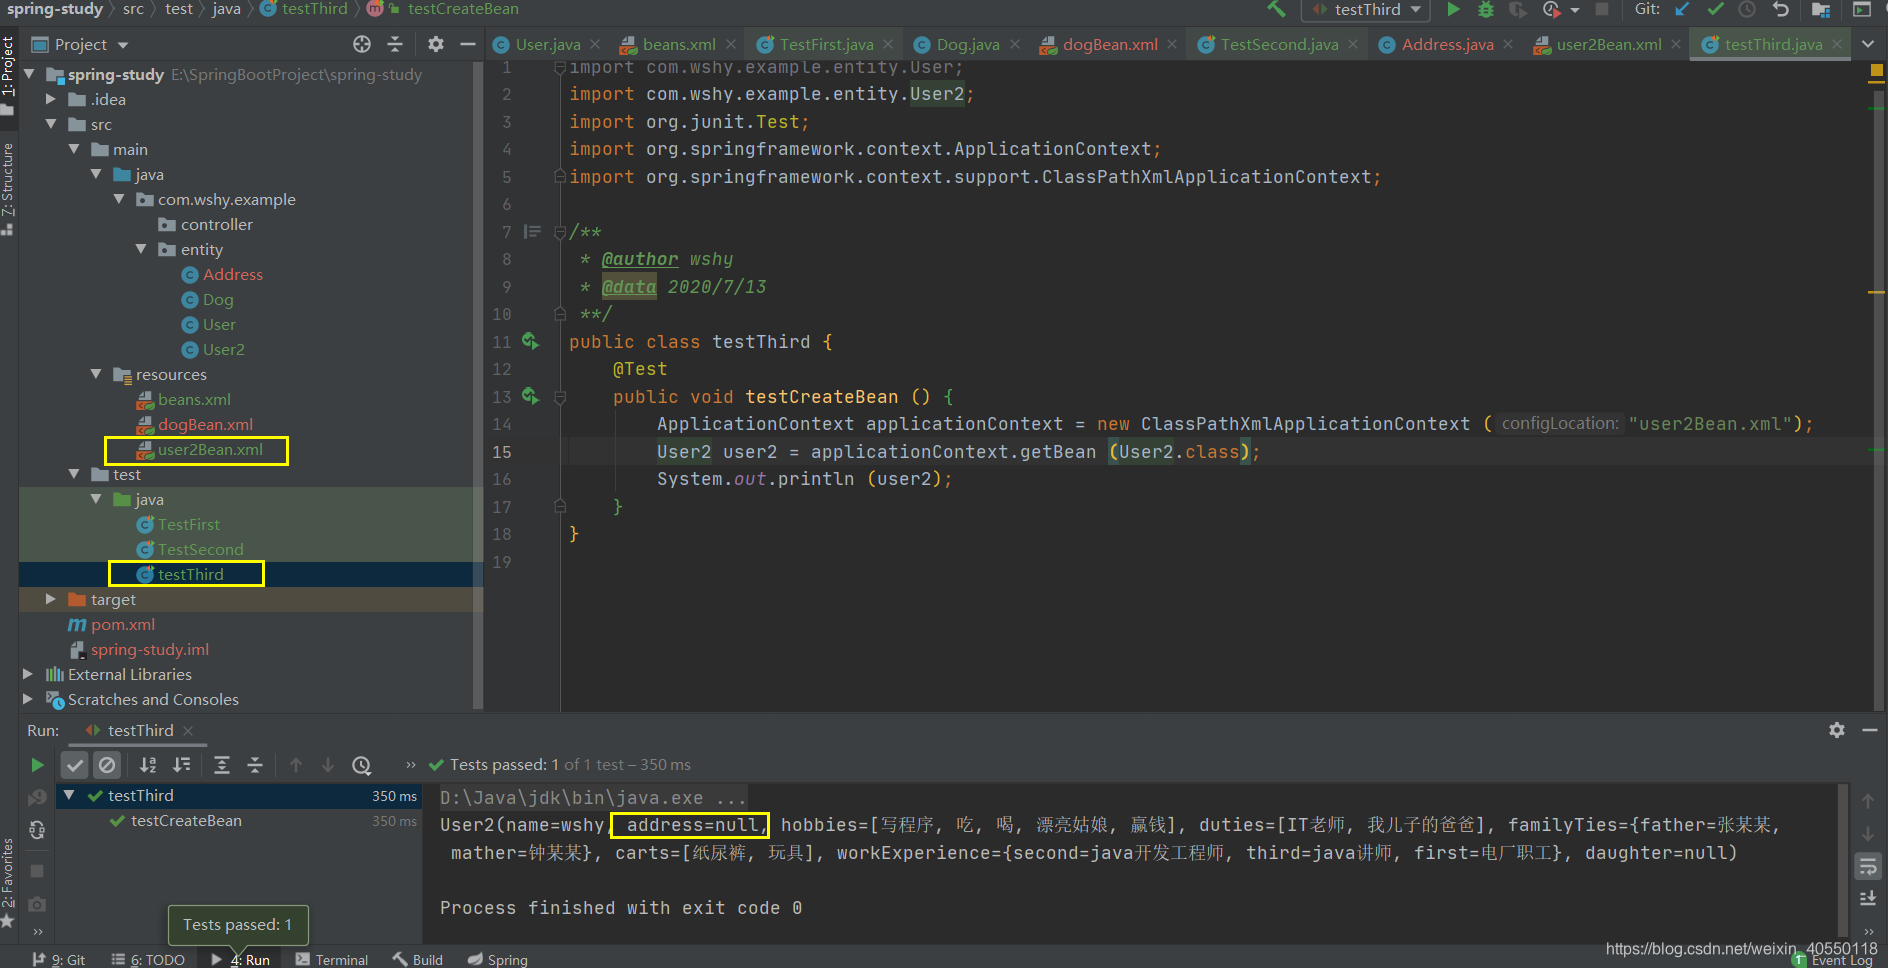Open the Terminal tool window
This screenshot has height=968, width=1888.
click(332, 959)
